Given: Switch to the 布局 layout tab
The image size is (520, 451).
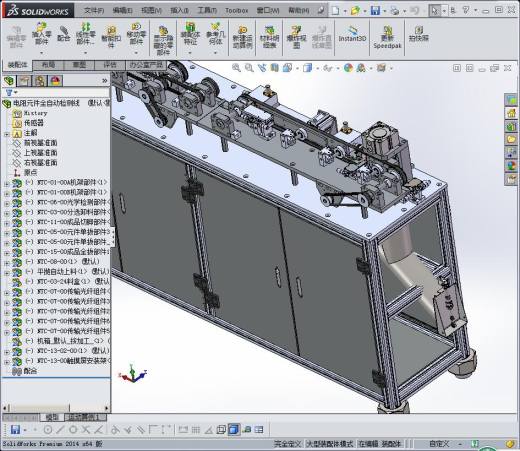Looking at the screenshot, I should click(48, 65).
